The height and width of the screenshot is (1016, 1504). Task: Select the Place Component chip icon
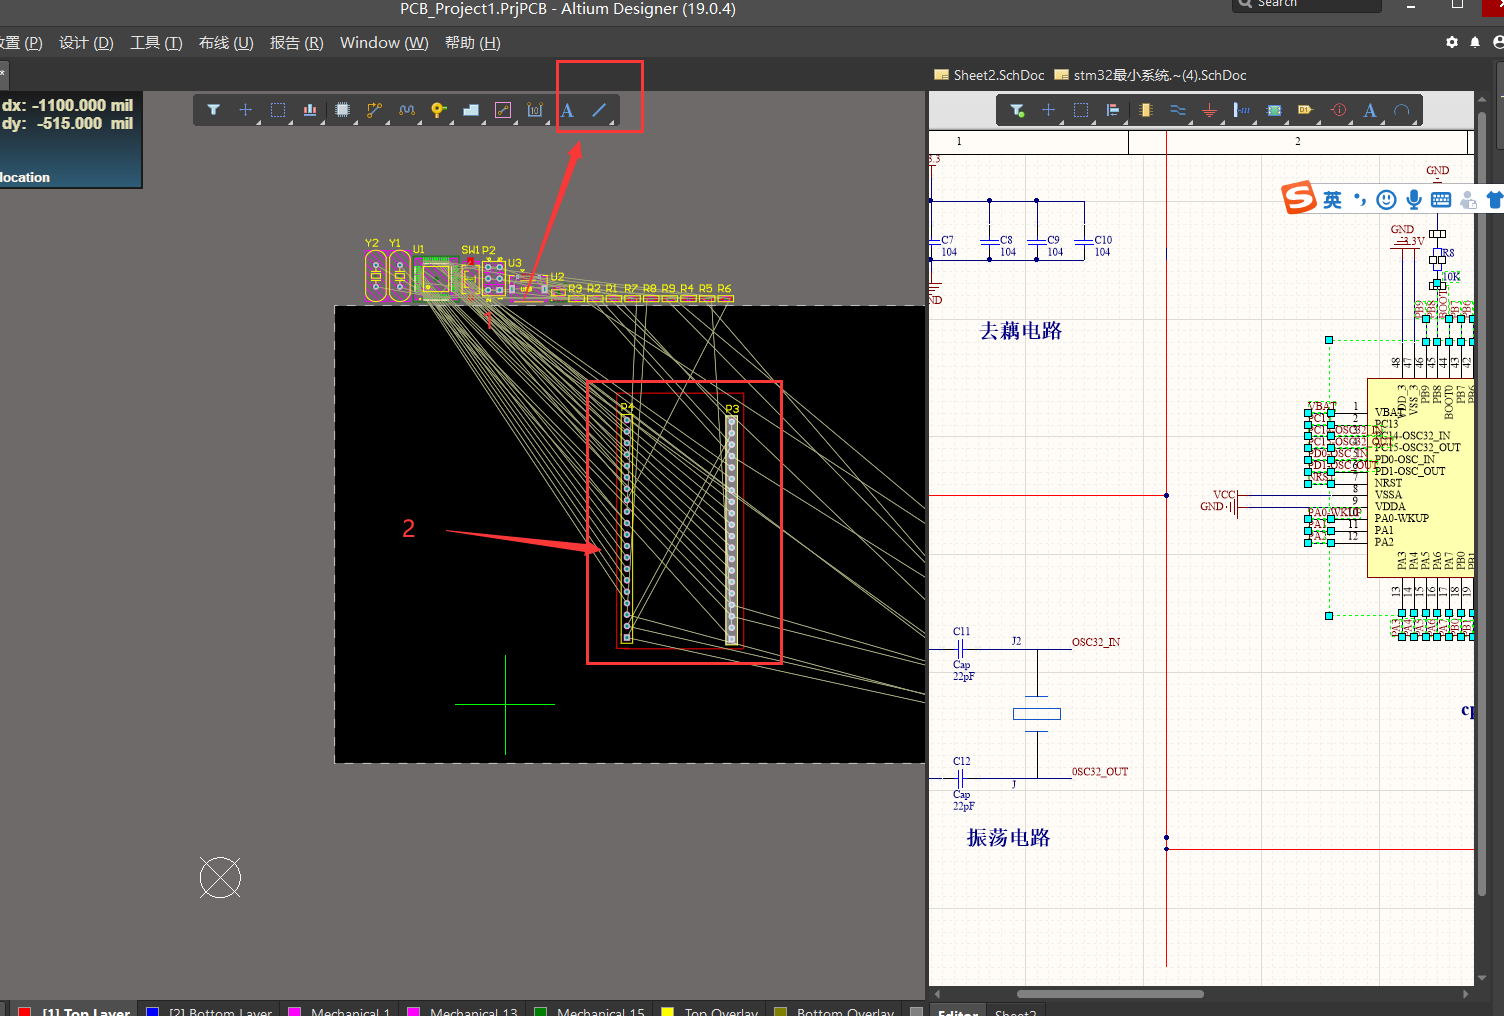pos(342,110)
